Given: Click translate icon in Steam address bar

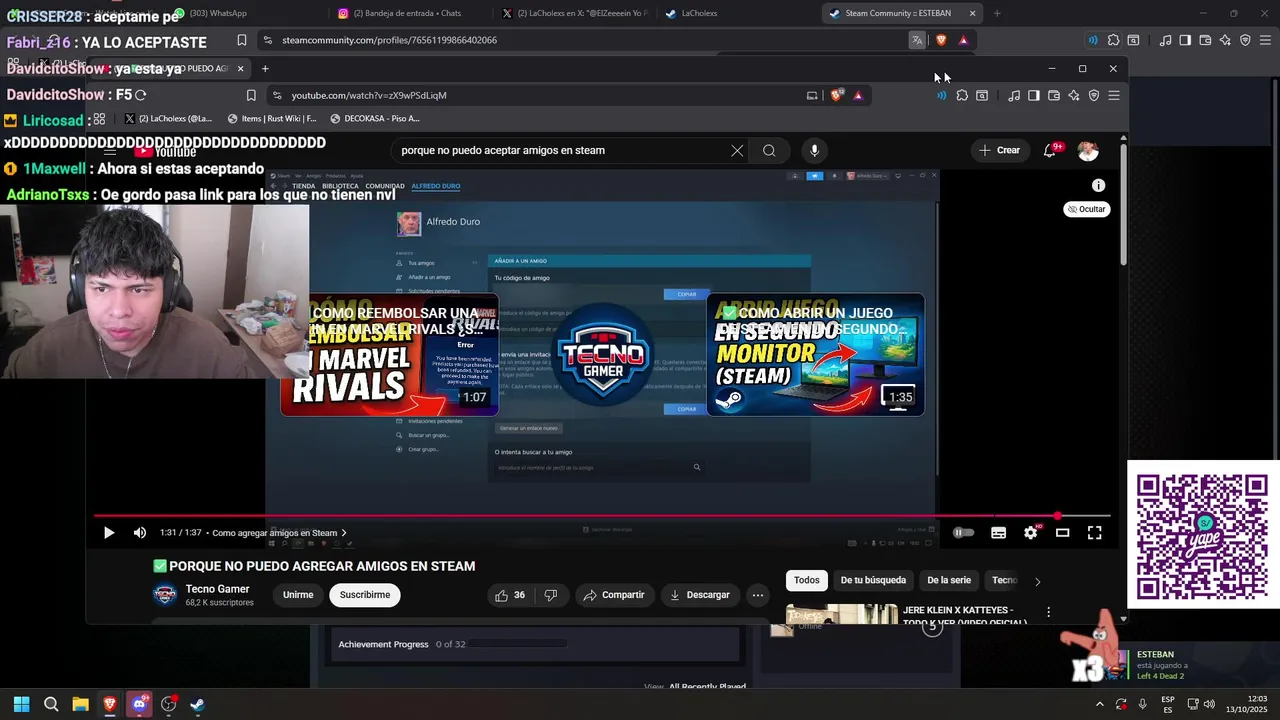Looking at the screenshot, I should 916,40.
